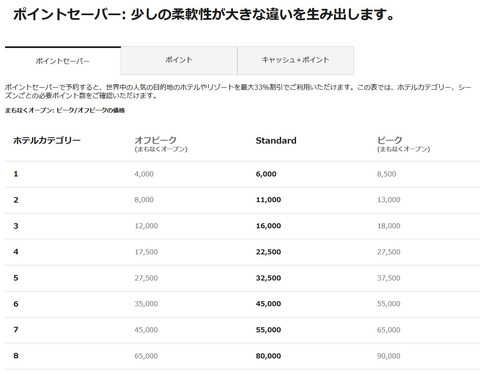Switch to the ポイント tab
The image size is (480, 374).
click(179, 60)
